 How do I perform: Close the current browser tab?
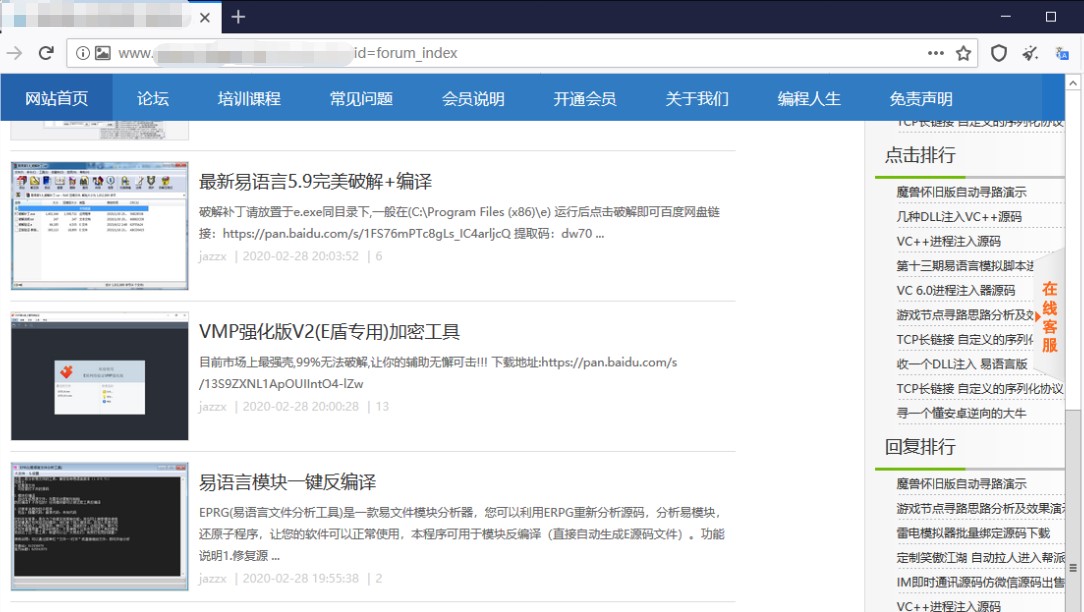click(x=205, y=18)
